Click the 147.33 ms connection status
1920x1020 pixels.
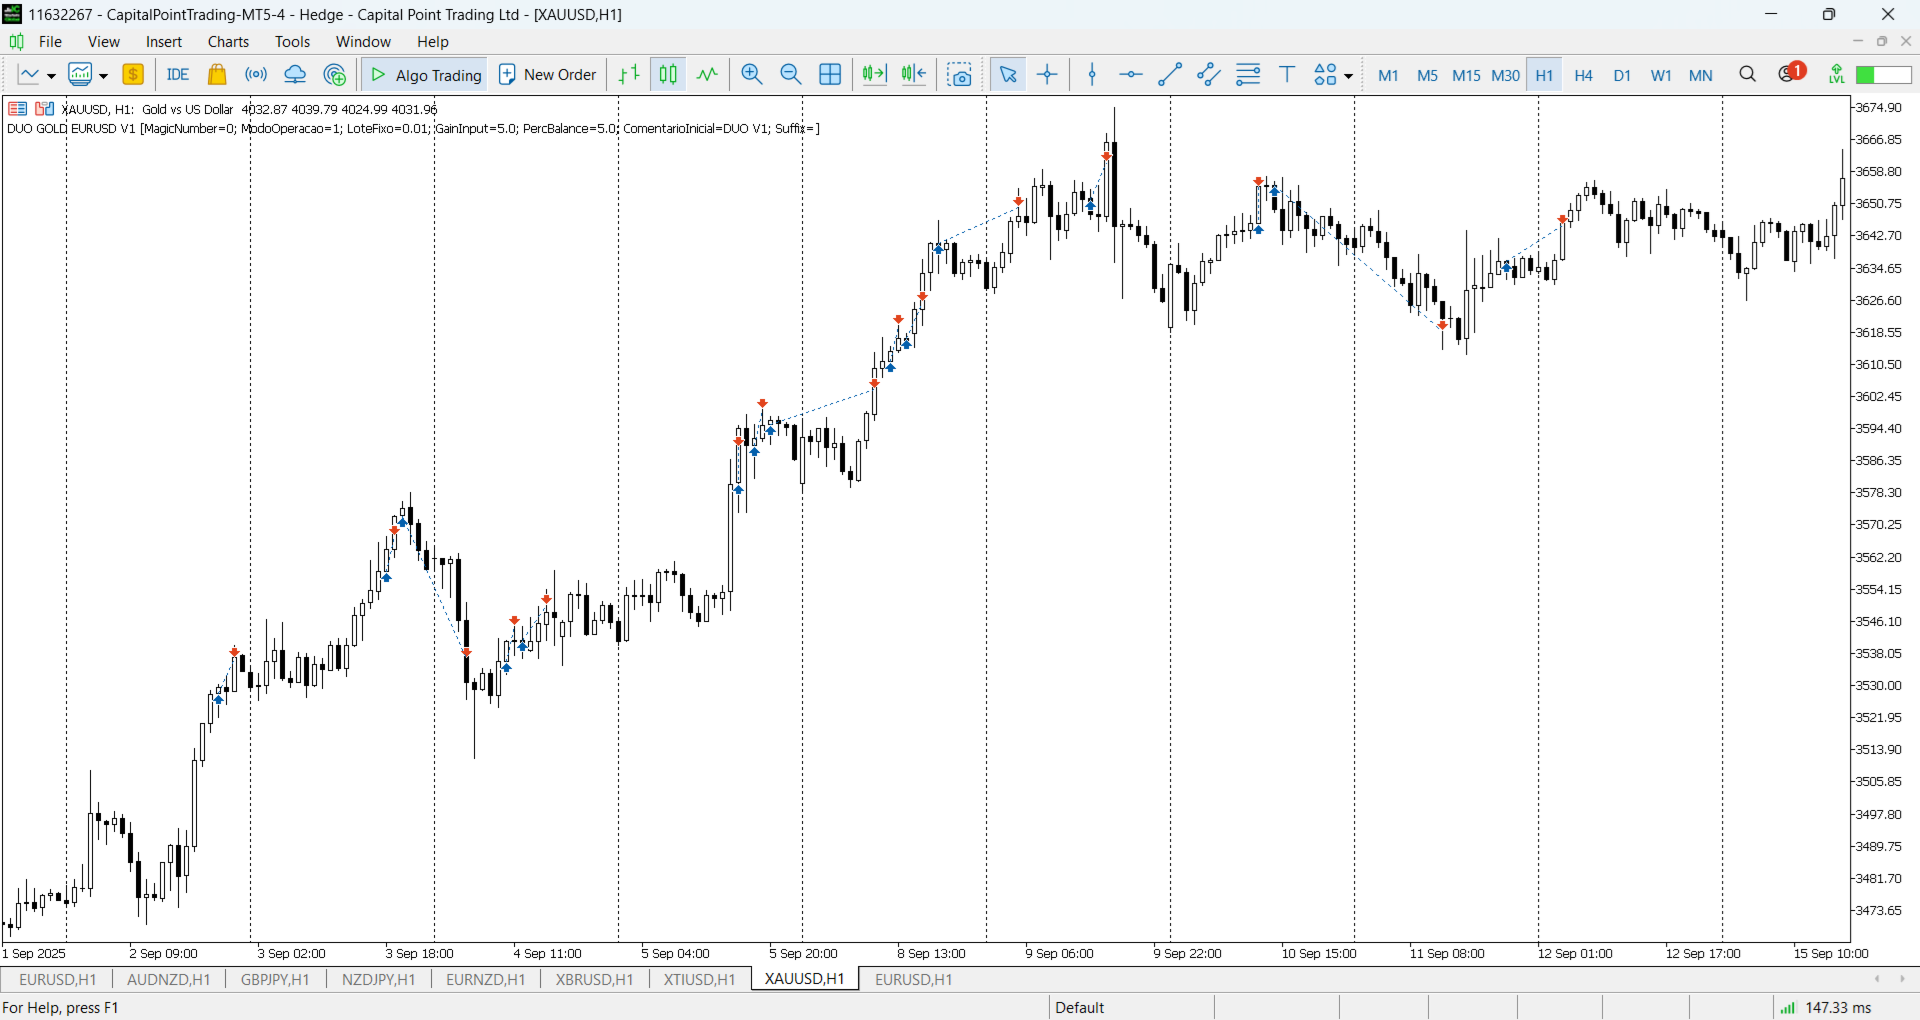[1826, 1008]
